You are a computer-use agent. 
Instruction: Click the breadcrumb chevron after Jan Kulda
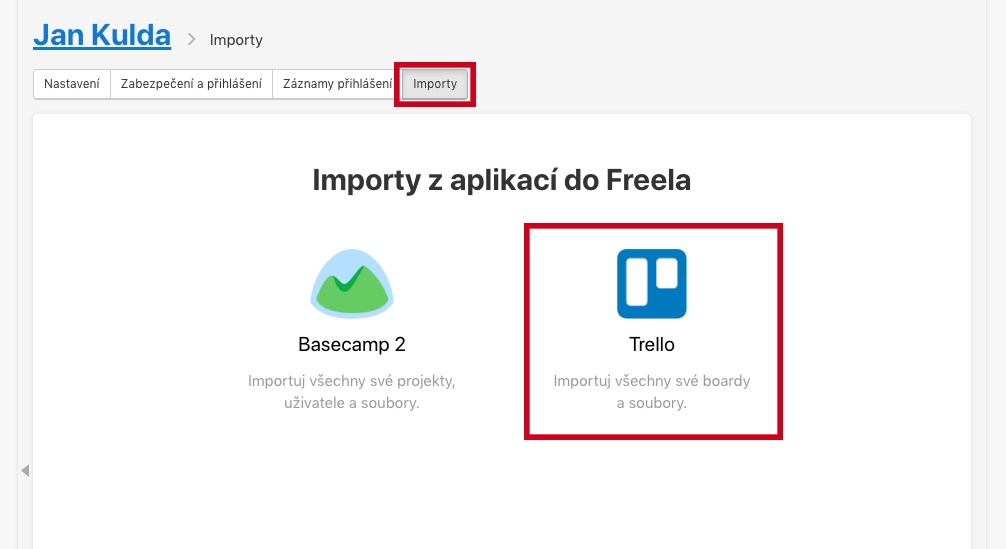click(x=191, y=40)
